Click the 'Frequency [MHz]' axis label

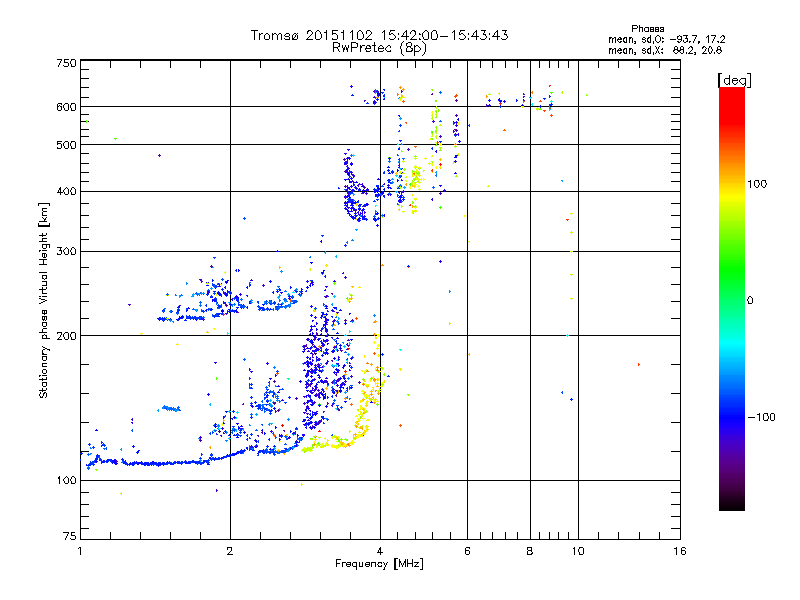click(379, 564)
